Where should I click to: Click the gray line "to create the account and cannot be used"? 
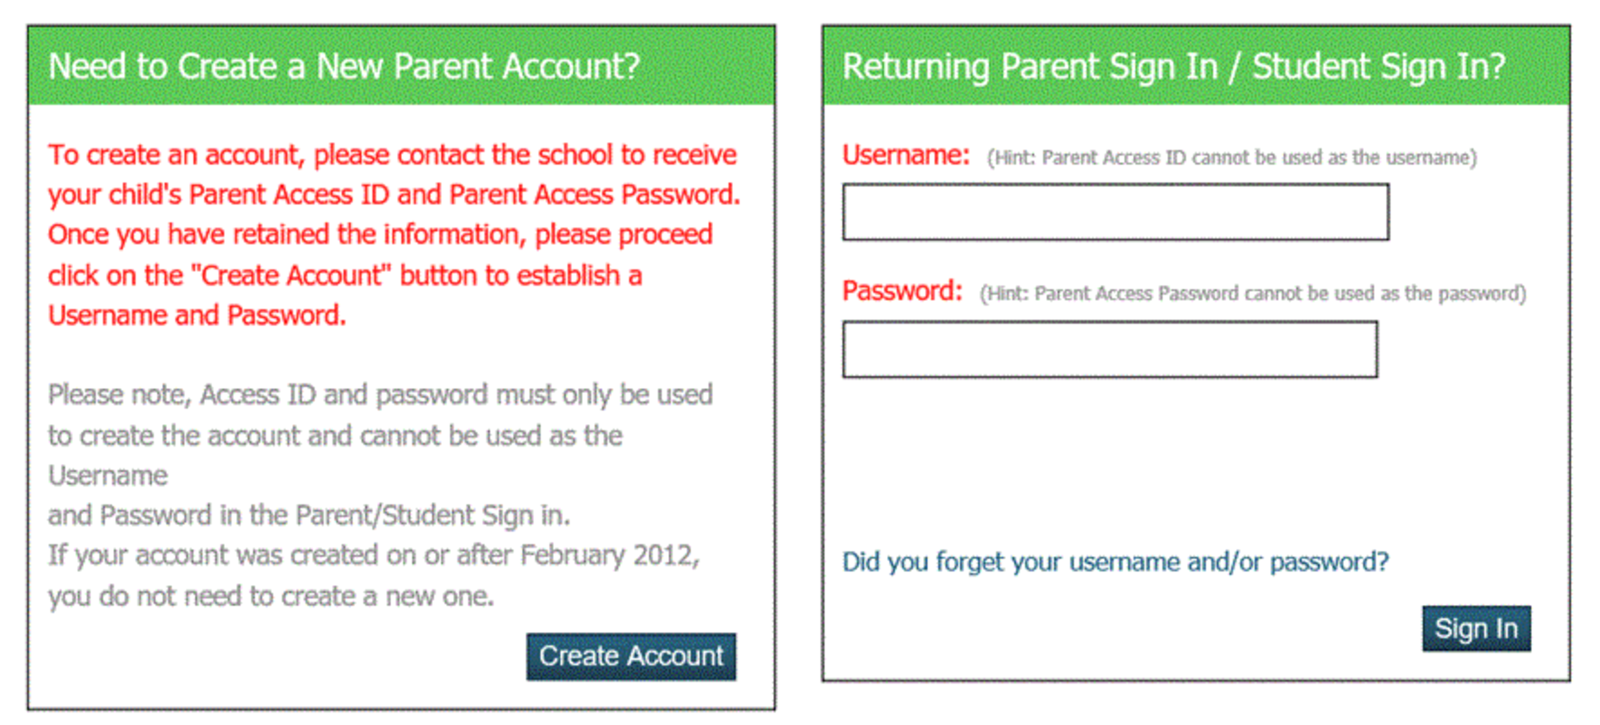335,436
